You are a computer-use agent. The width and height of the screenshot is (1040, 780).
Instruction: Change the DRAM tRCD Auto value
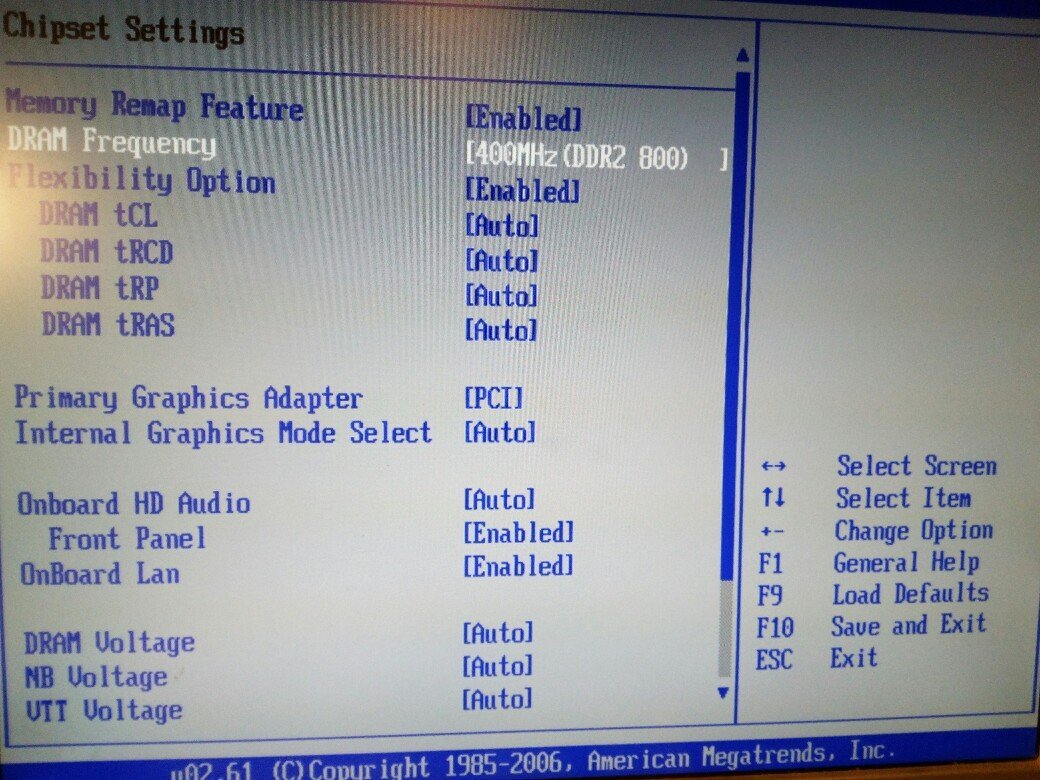tap(501, 261)
